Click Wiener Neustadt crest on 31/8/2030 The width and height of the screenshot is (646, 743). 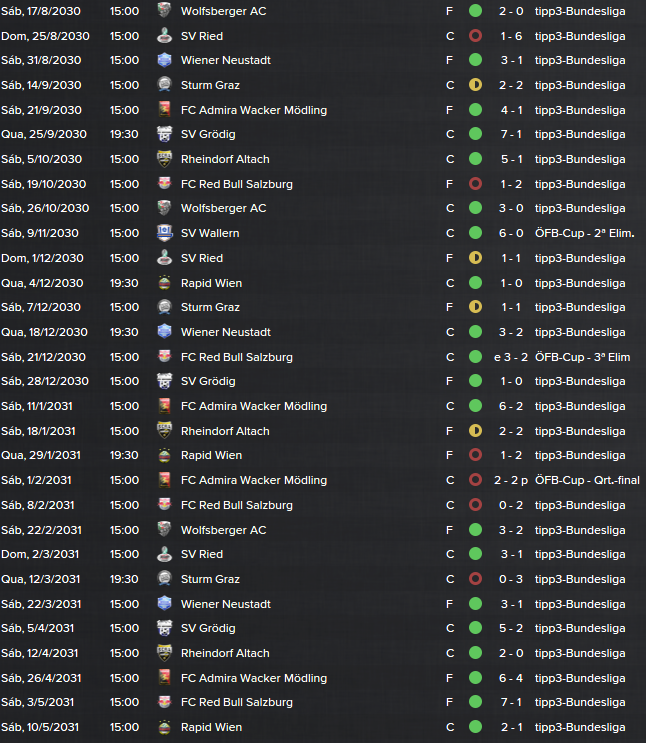[164, 60]
